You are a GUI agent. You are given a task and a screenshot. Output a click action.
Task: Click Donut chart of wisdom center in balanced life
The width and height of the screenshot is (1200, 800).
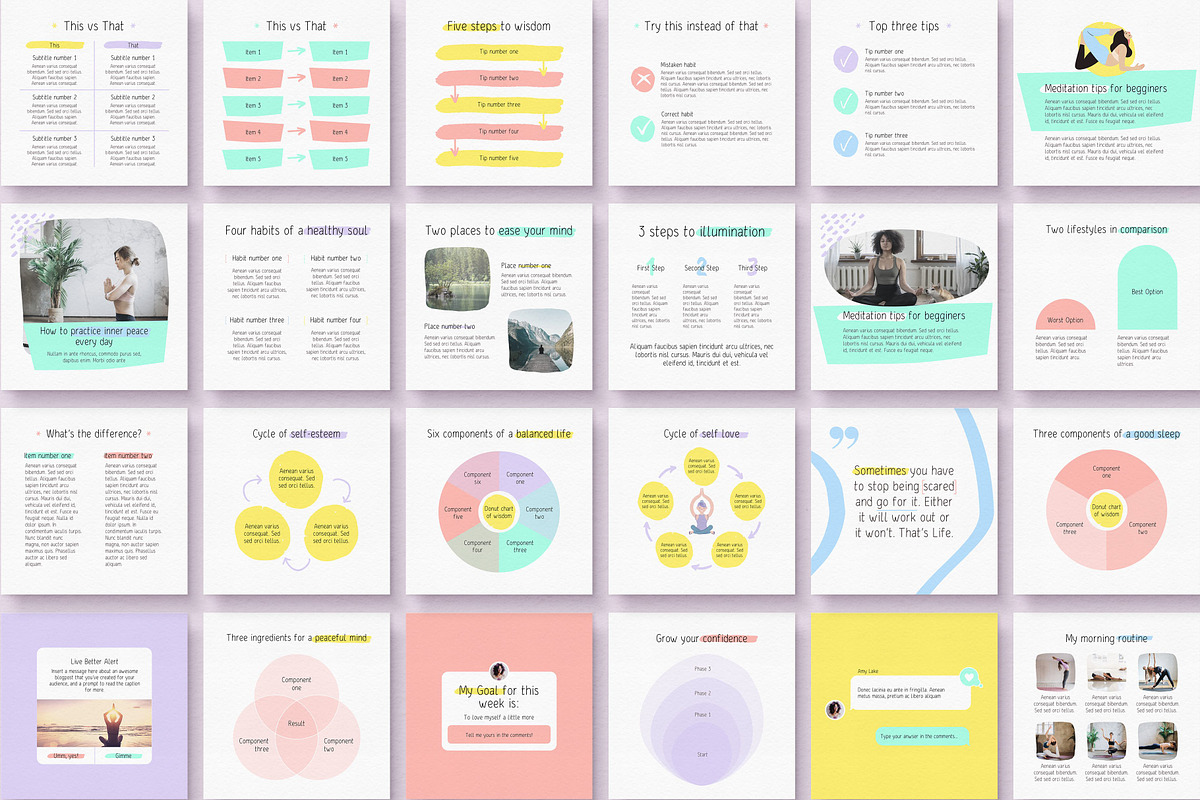point(499,512)
